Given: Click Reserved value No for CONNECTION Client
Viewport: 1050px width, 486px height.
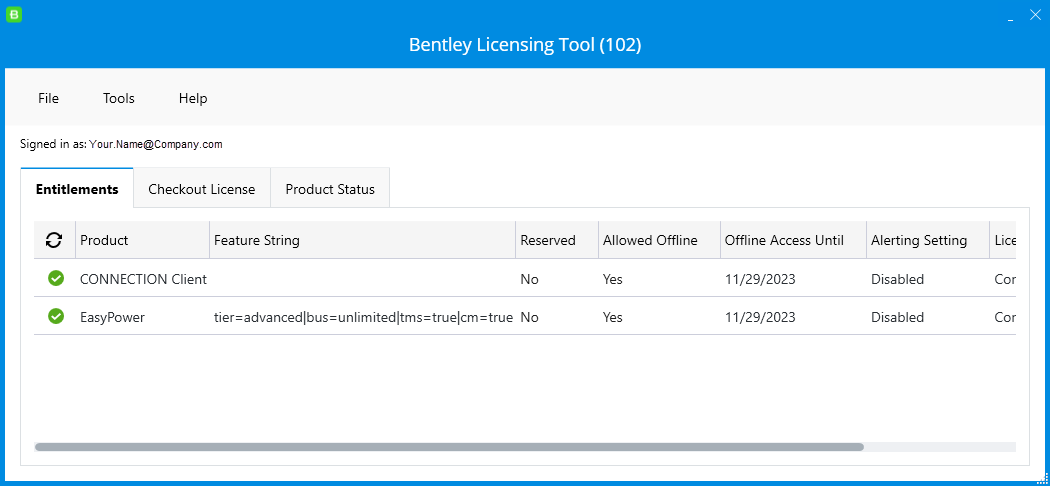Looking at the screenshot, I should tap(529, 279).
